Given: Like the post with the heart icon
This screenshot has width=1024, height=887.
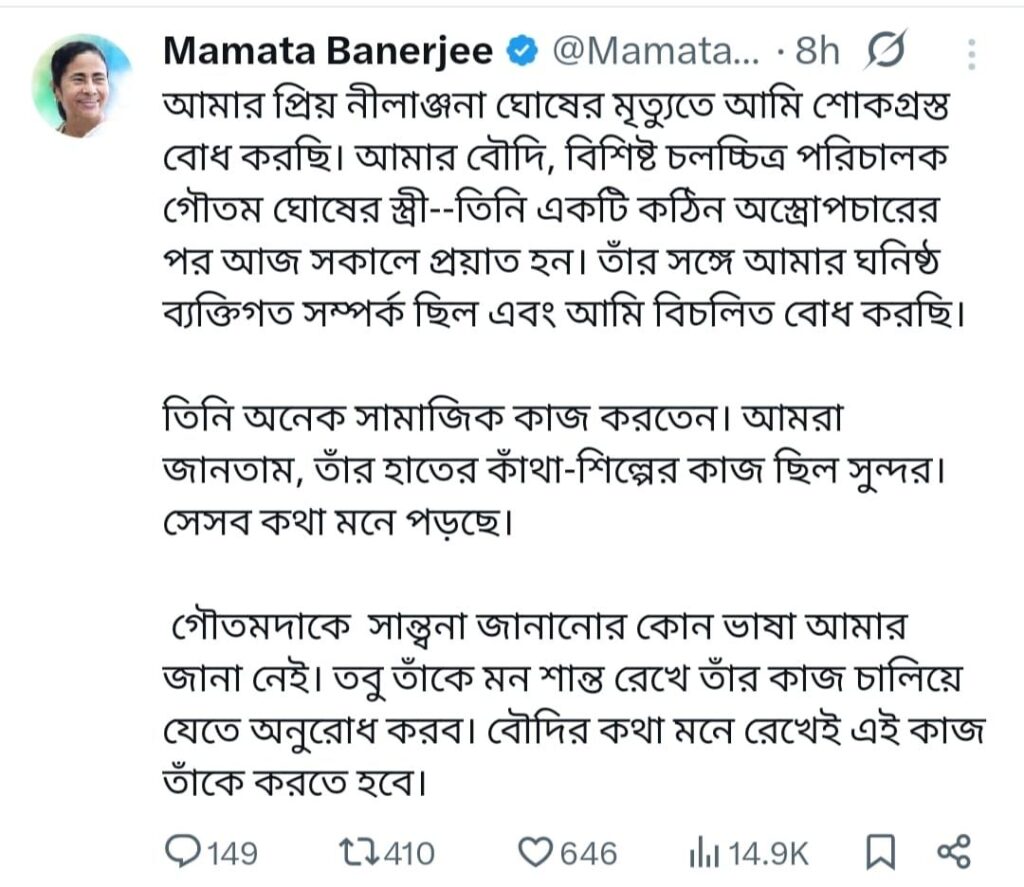Looking at the screenshot, I should pyautogui.click(x=538, y=852).
